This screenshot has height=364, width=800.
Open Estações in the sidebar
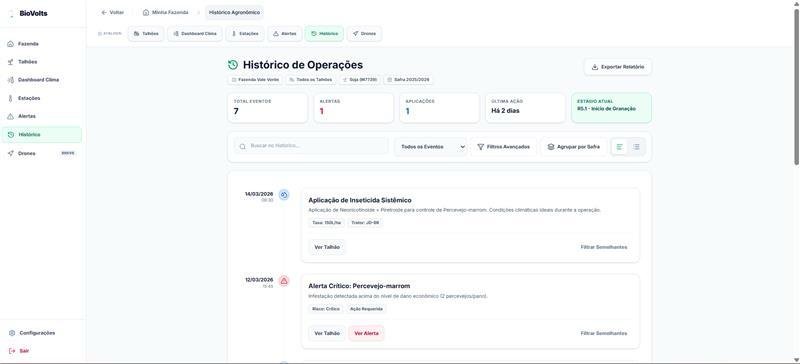point(41,98)
